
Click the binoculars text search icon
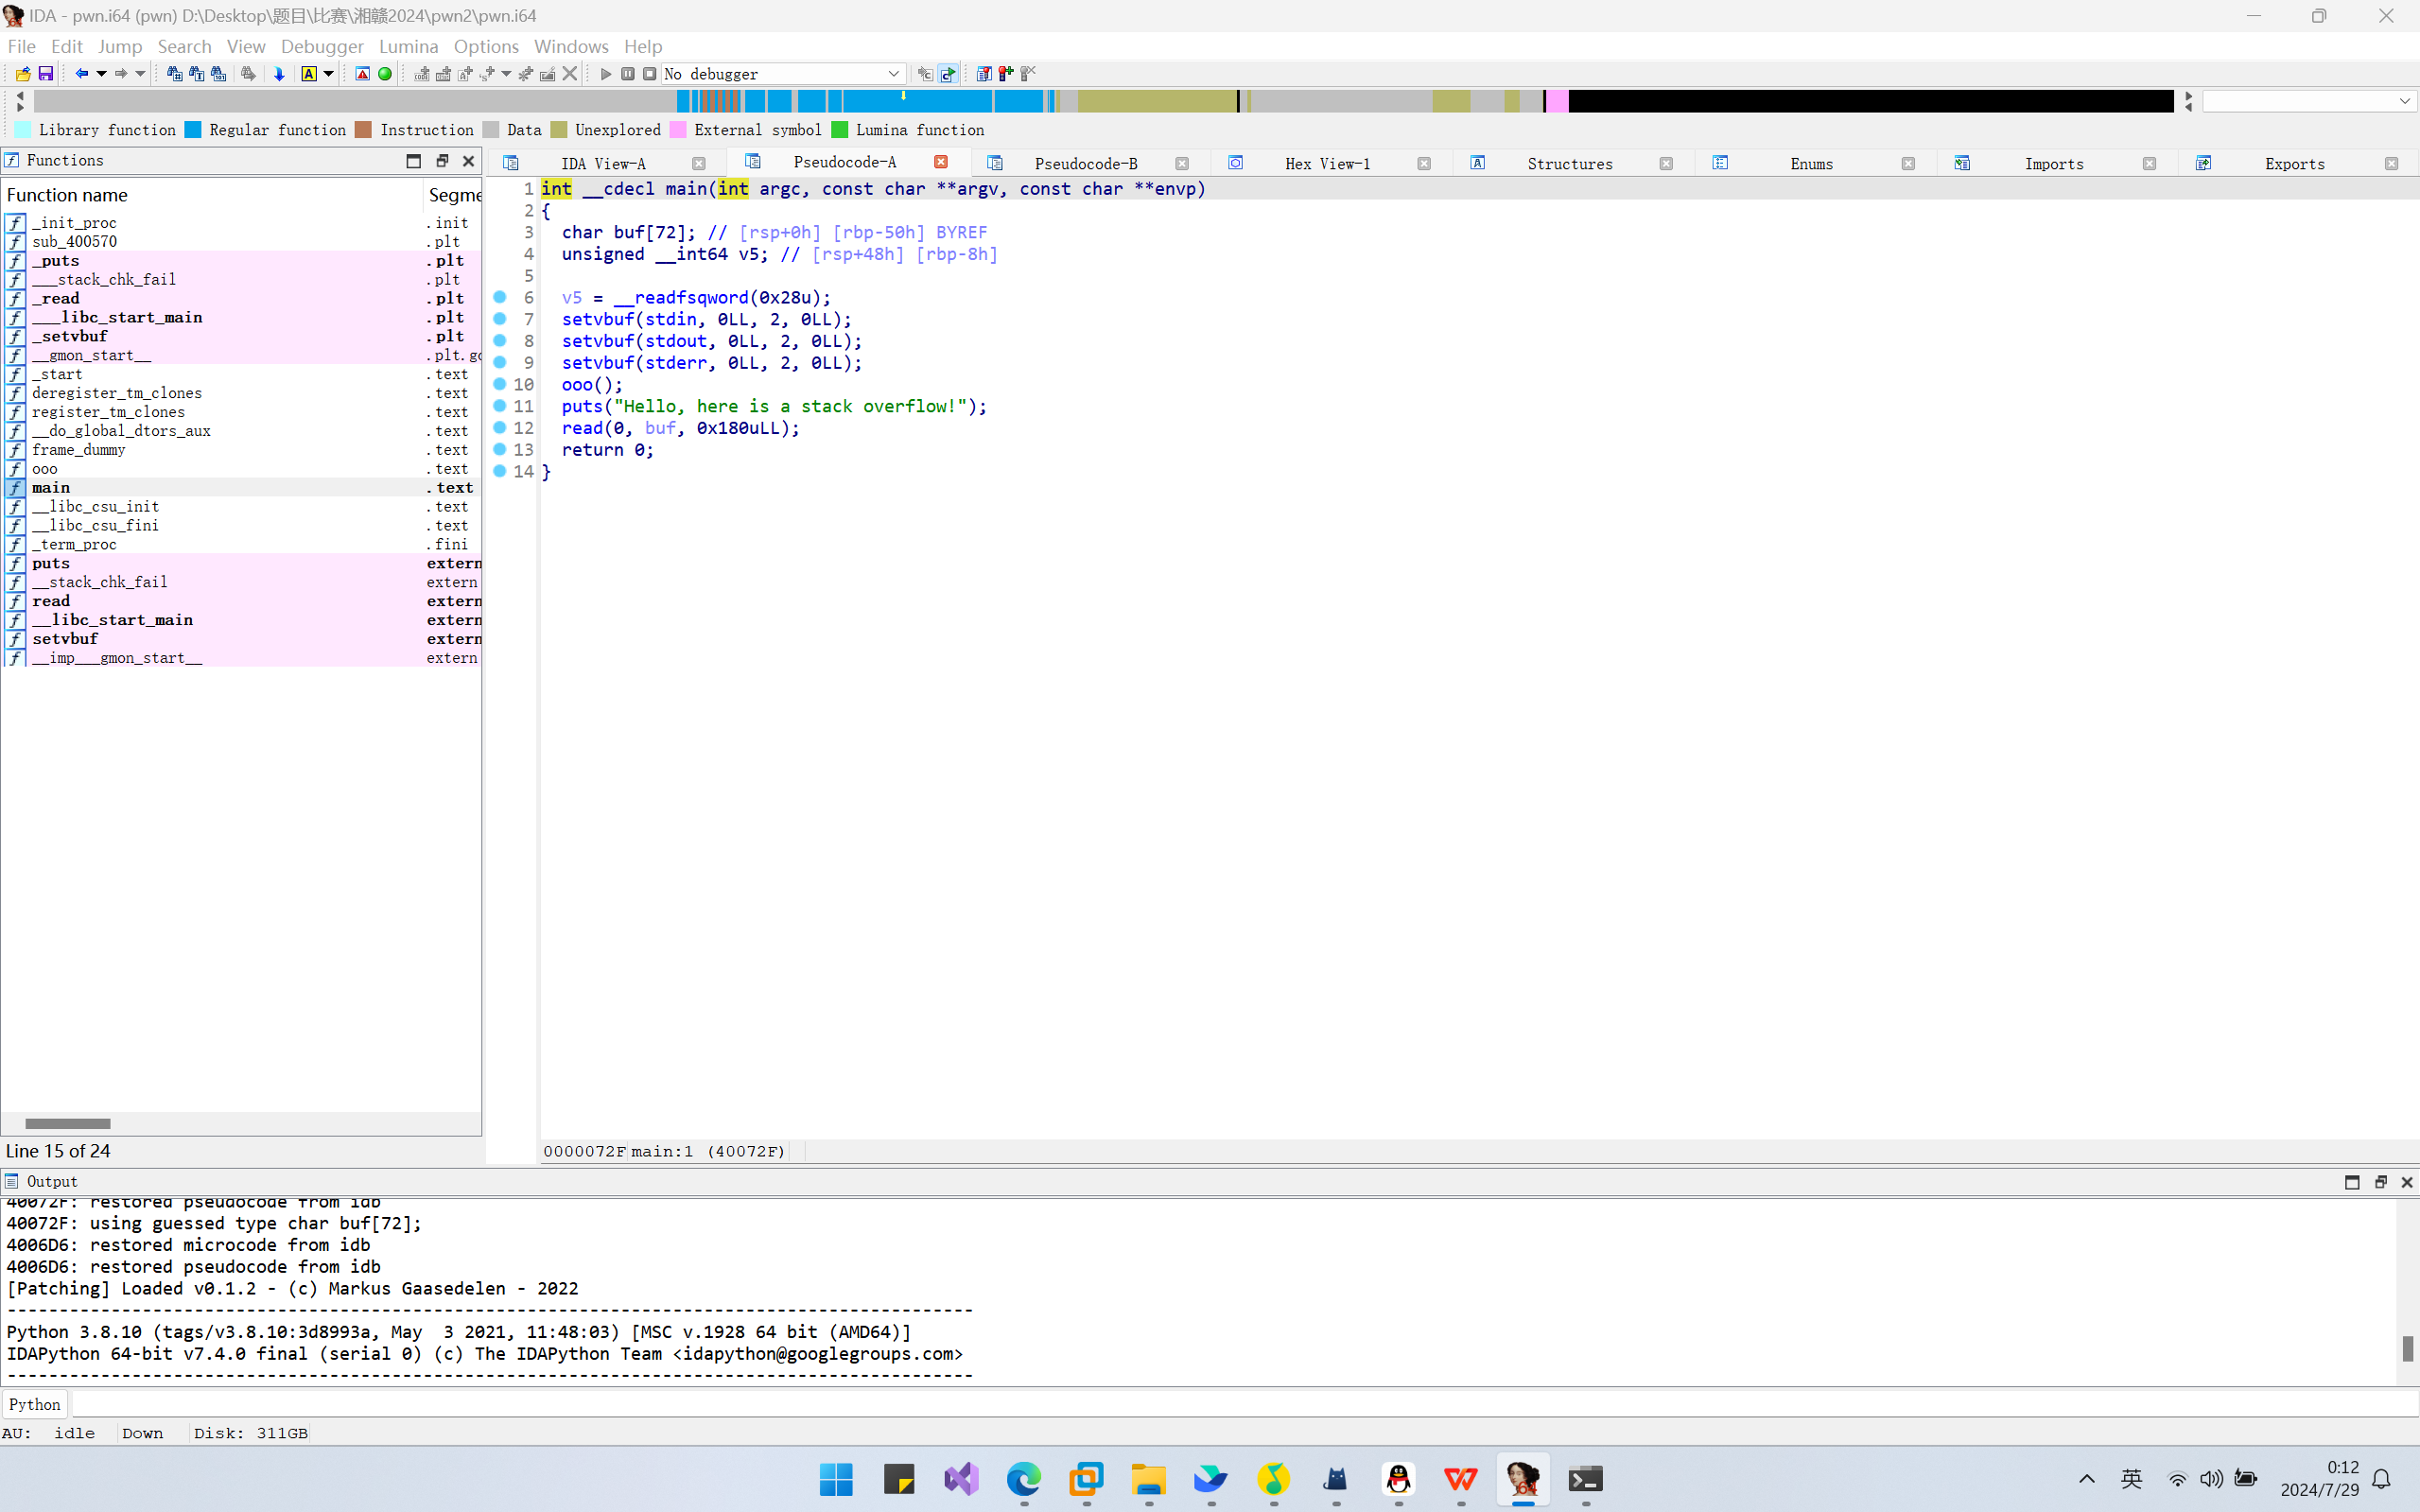(x=196, y=74)
